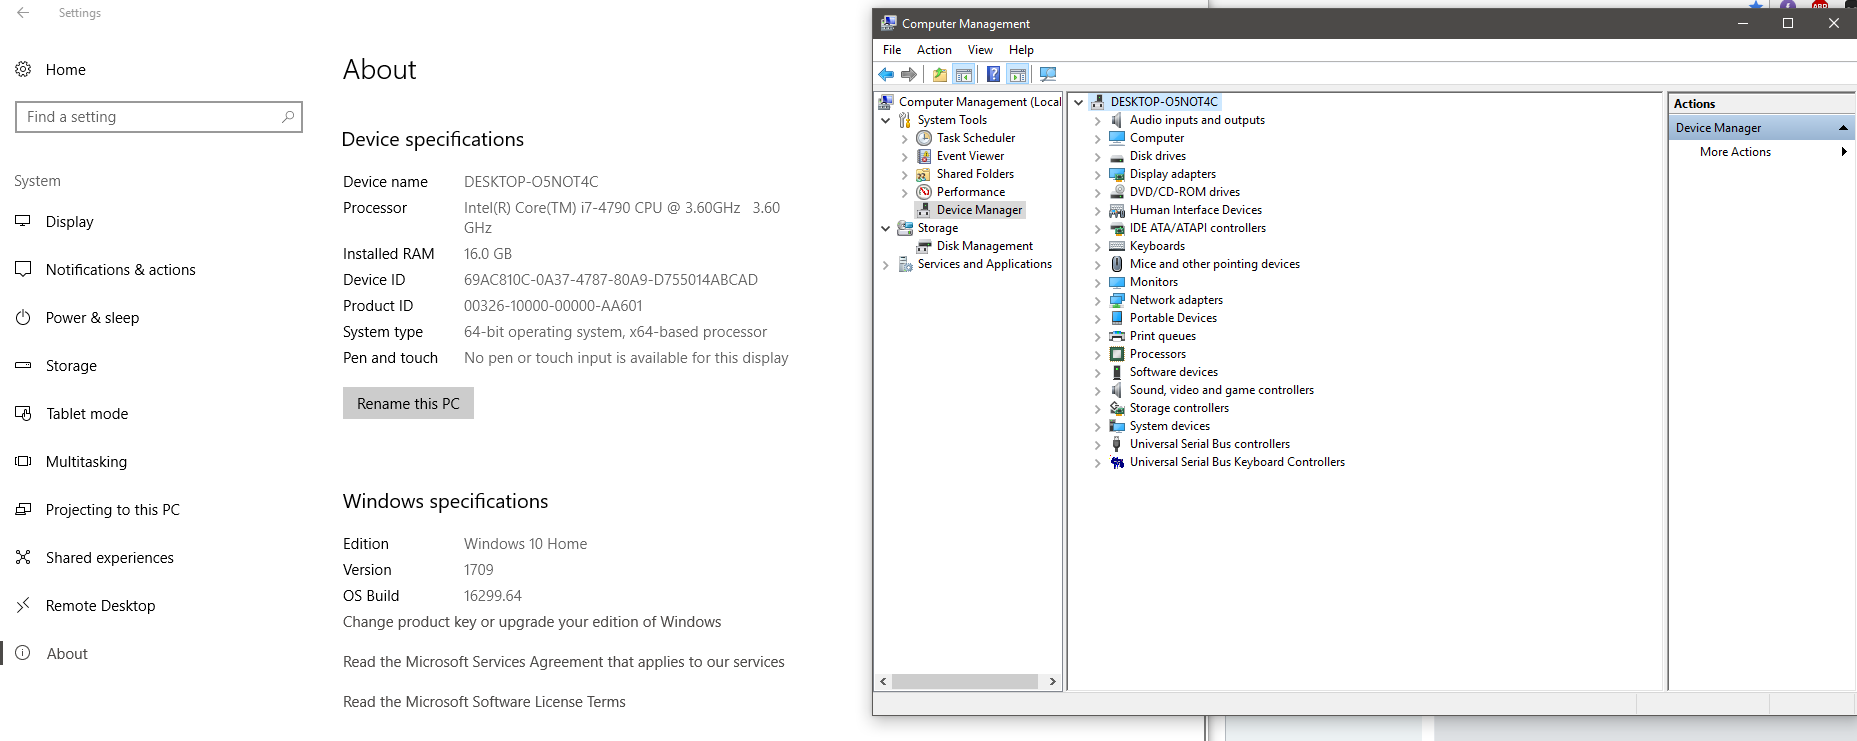Click the Event Viewer icon in tree
This screenshot has width=1857, height=741.
[924, 156]
